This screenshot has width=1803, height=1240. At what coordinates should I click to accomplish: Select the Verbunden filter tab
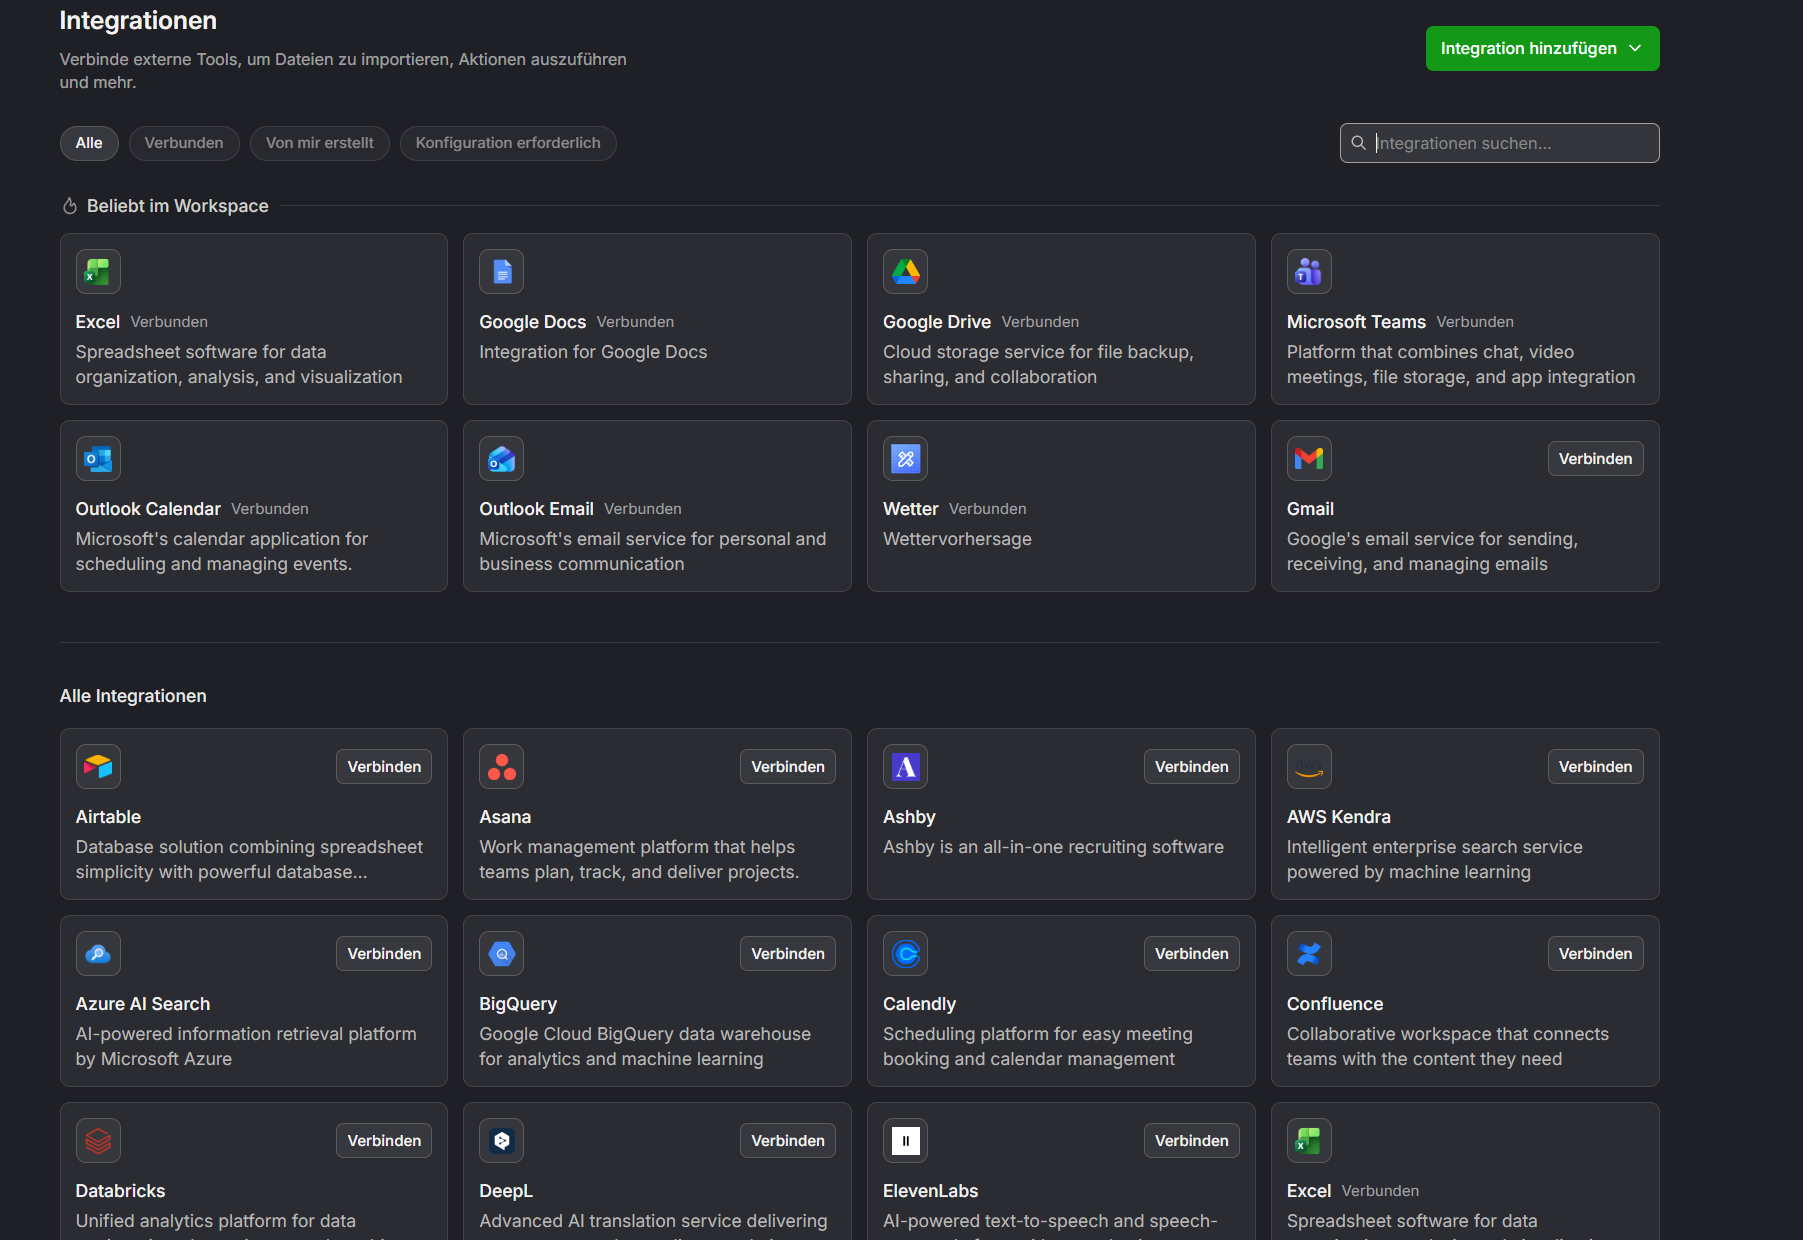click(184, 143)
